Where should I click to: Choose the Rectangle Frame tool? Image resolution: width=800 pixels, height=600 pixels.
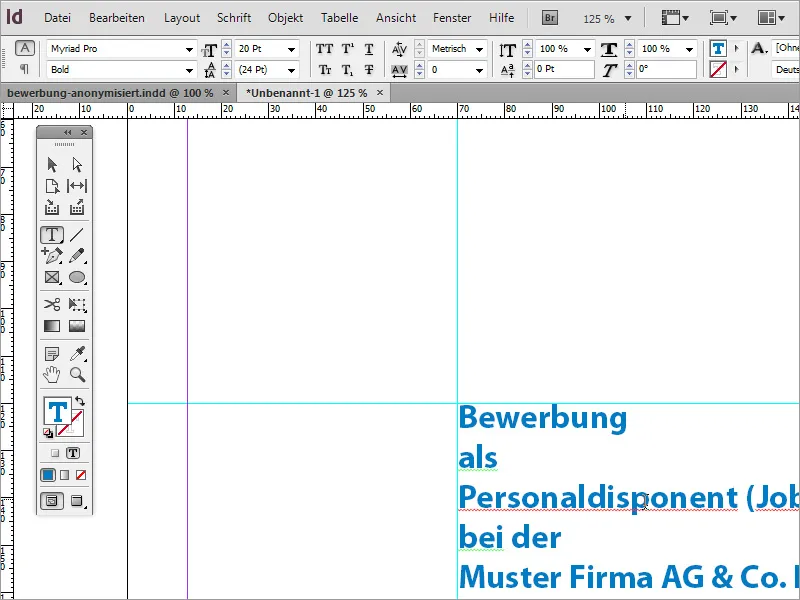pyautogui.click(x=52, y=277)
